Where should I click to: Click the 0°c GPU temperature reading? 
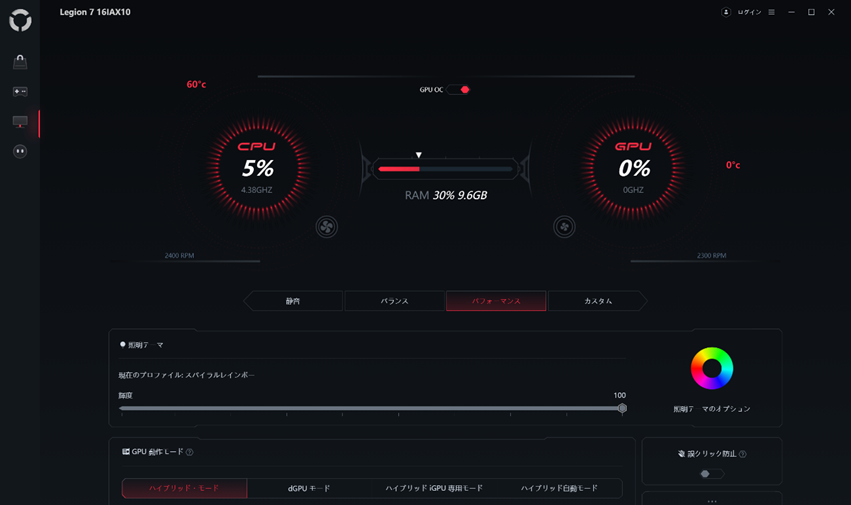click(733, 165)
